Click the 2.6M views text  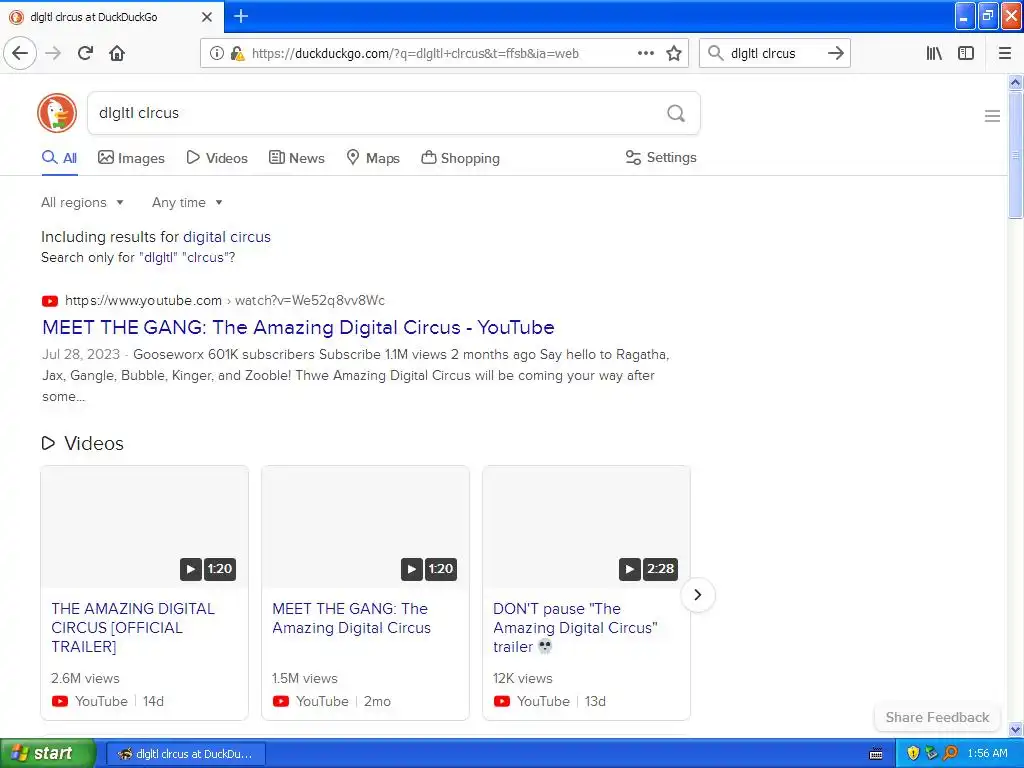click(86, 679)
